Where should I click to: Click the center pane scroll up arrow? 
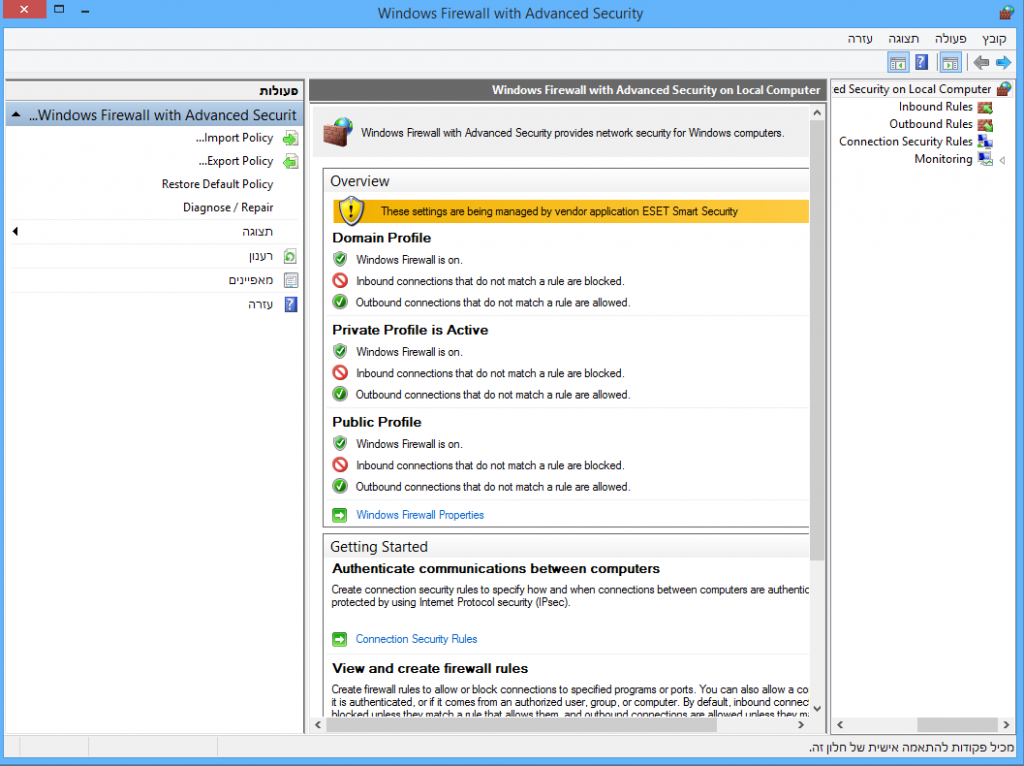pyautogui.click(x=816, y=113)
